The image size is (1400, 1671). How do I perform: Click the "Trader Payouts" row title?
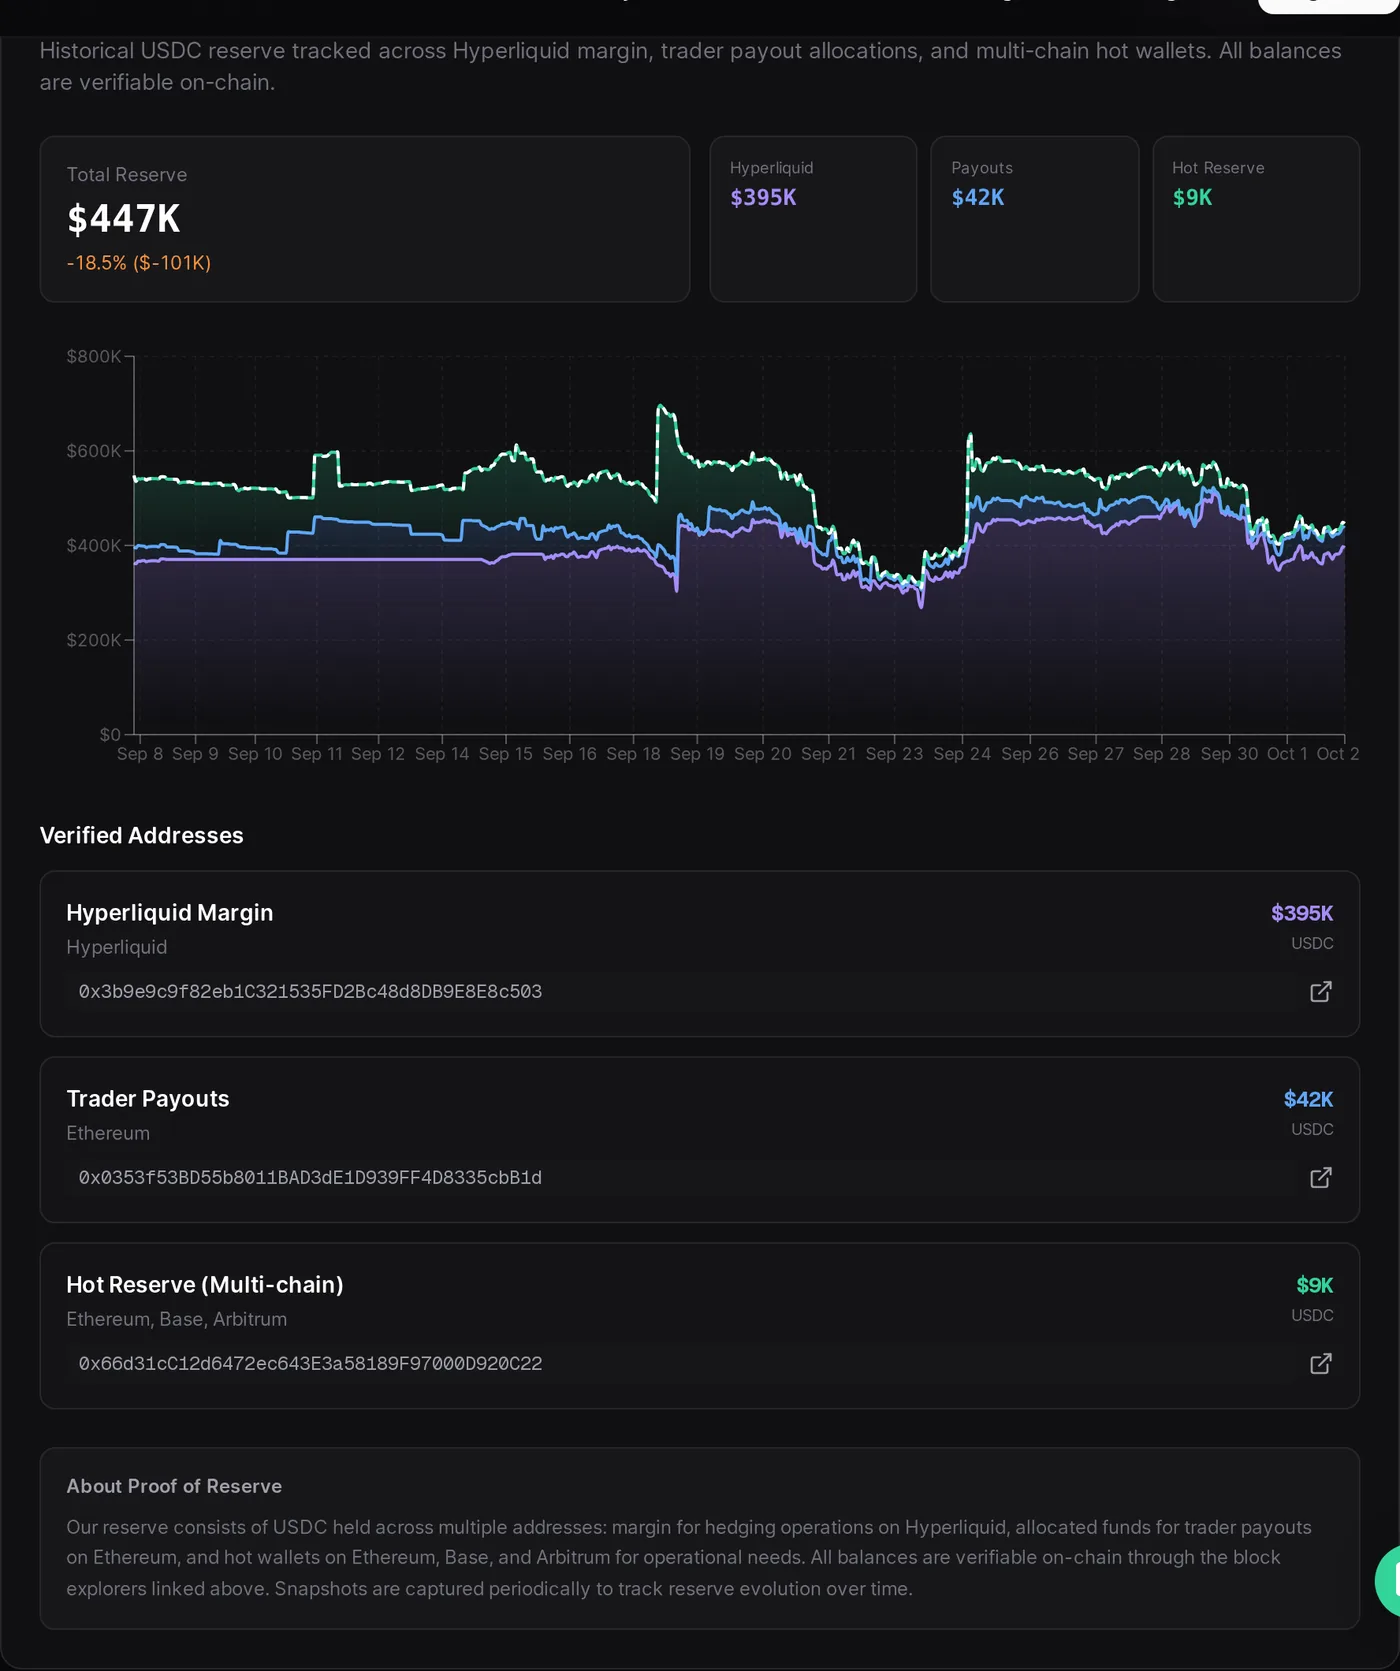pos(148,1099)
